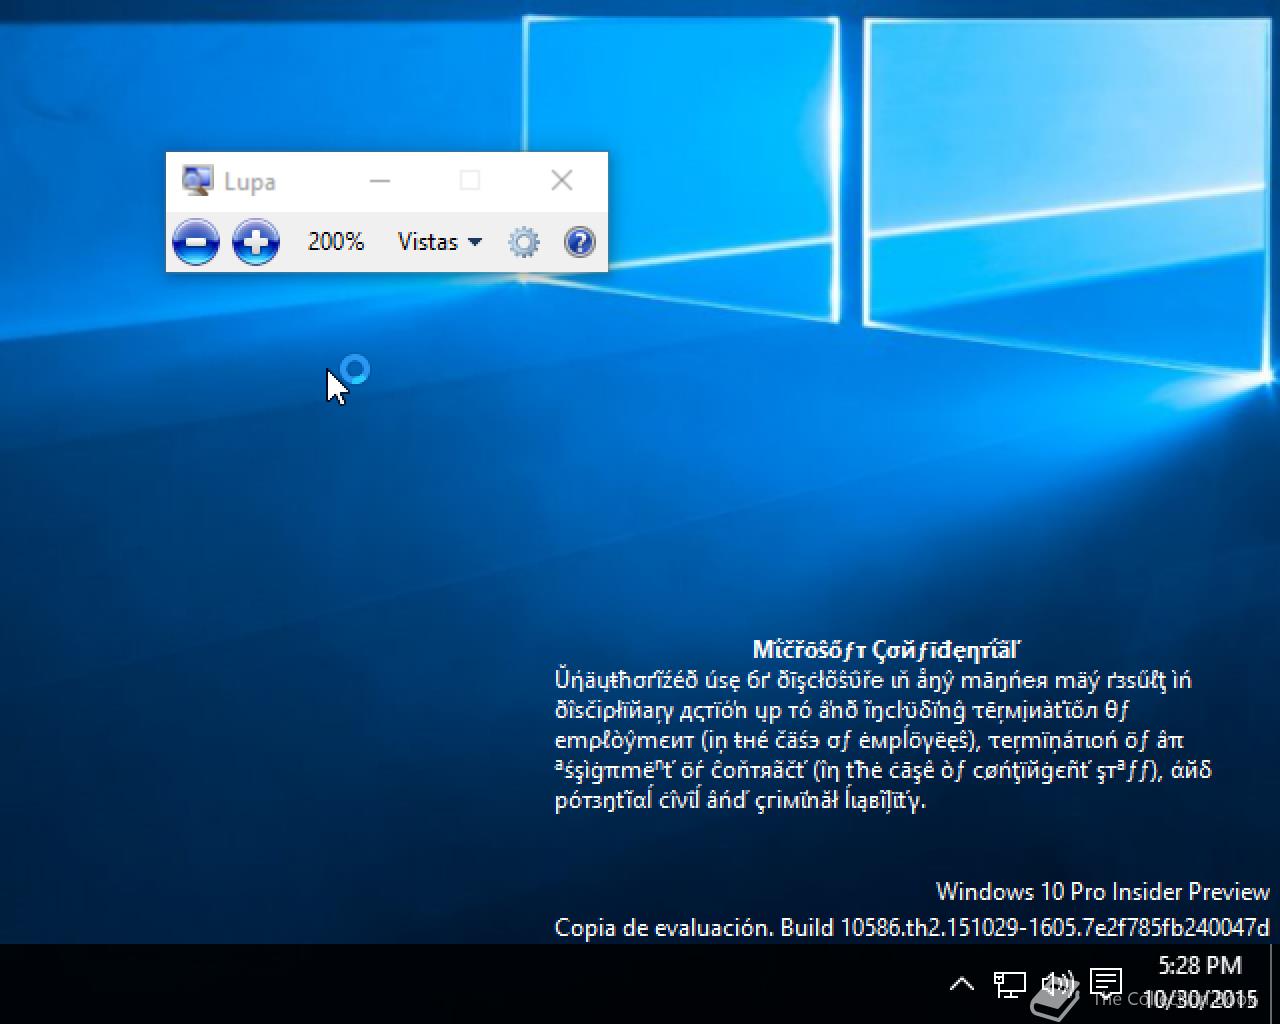The height and width of the screenshot is (1024, 1280).
Task: Zoom in with the Lupa plus button
Action: [256, 242]
